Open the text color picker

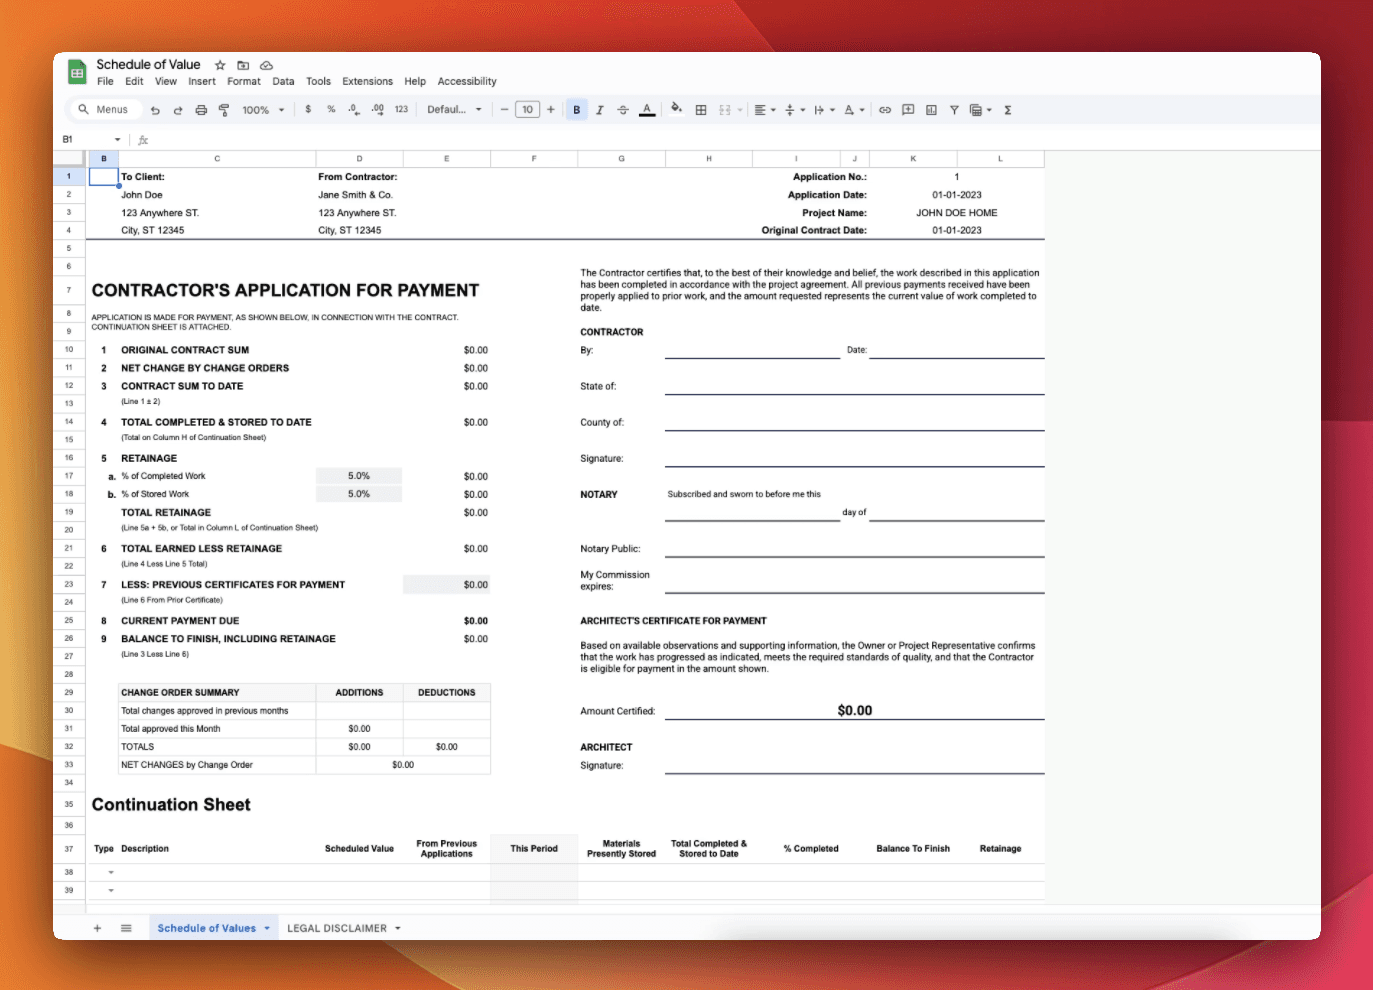tap(647, 110)
